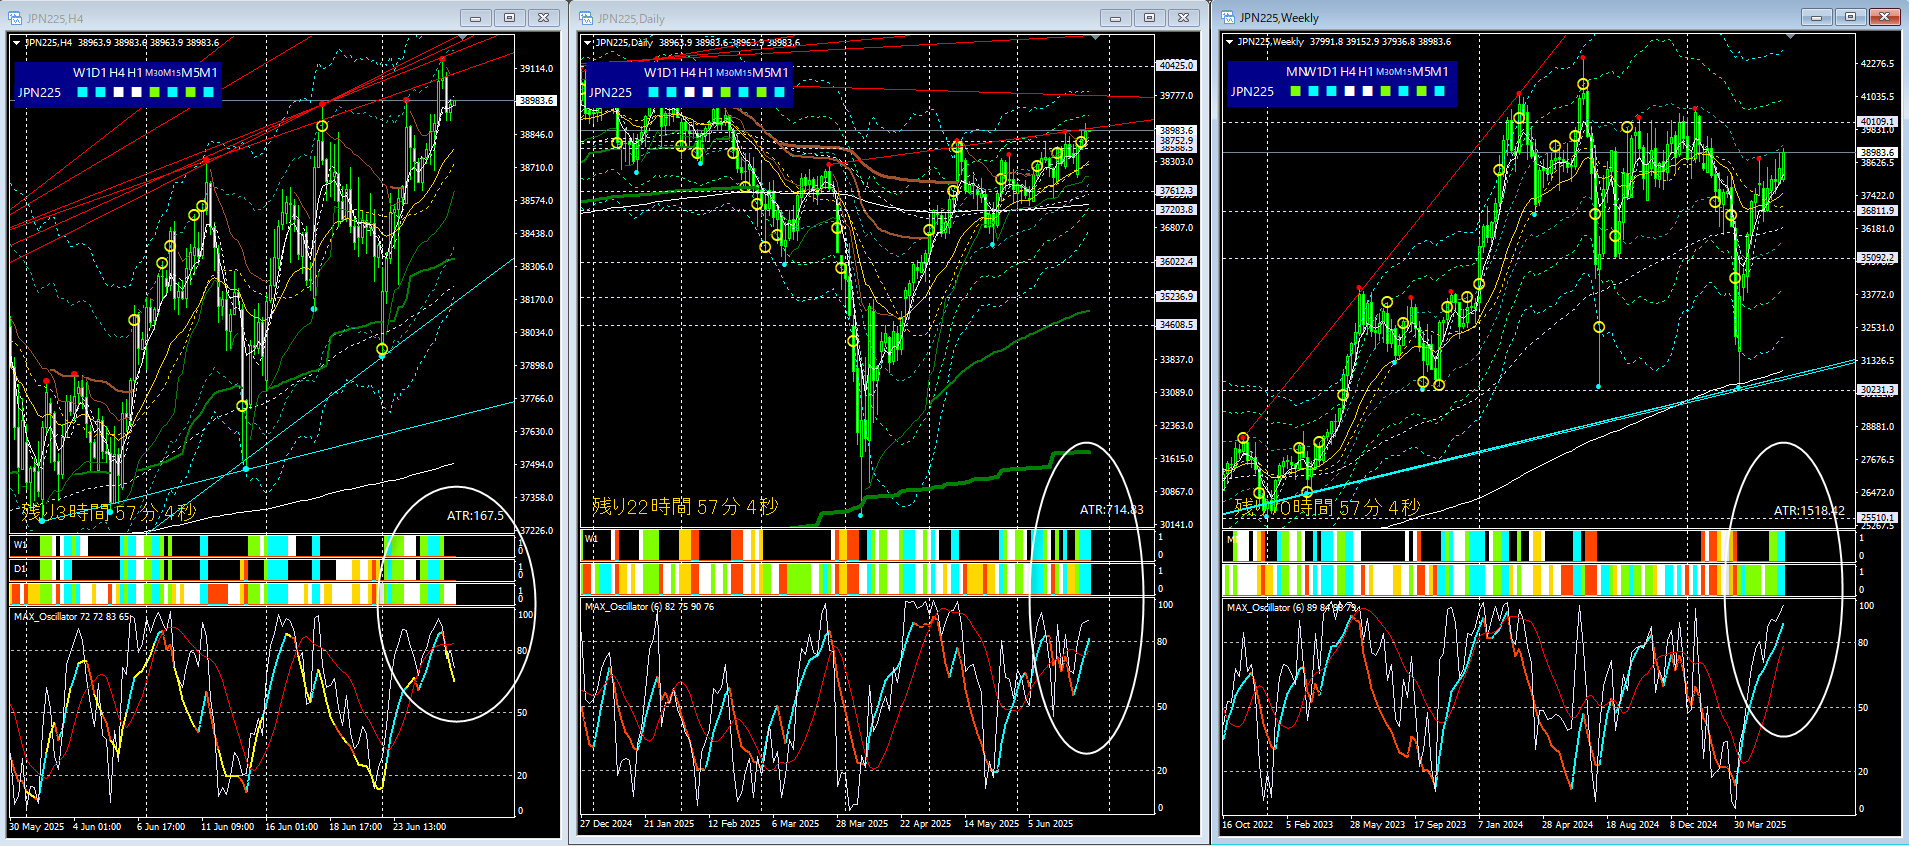1909x847 pixels.
Task: Click MAX_Oscillator (6) 82 75 90 76 label in Daily
Action: [649, 607]
